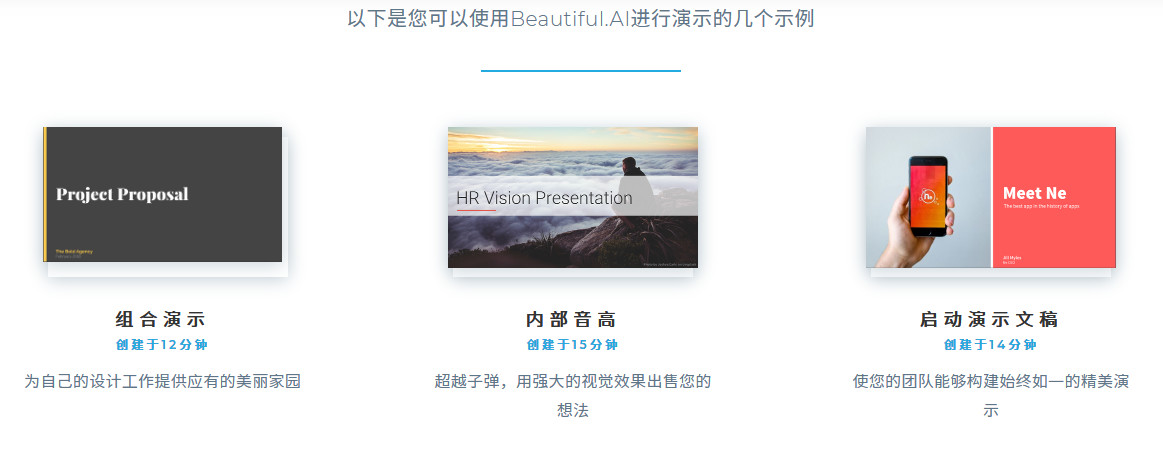This screenshot has width=1163, height=449.
Task: Click the description starting with 使您的团队
Action: (991, 396)
